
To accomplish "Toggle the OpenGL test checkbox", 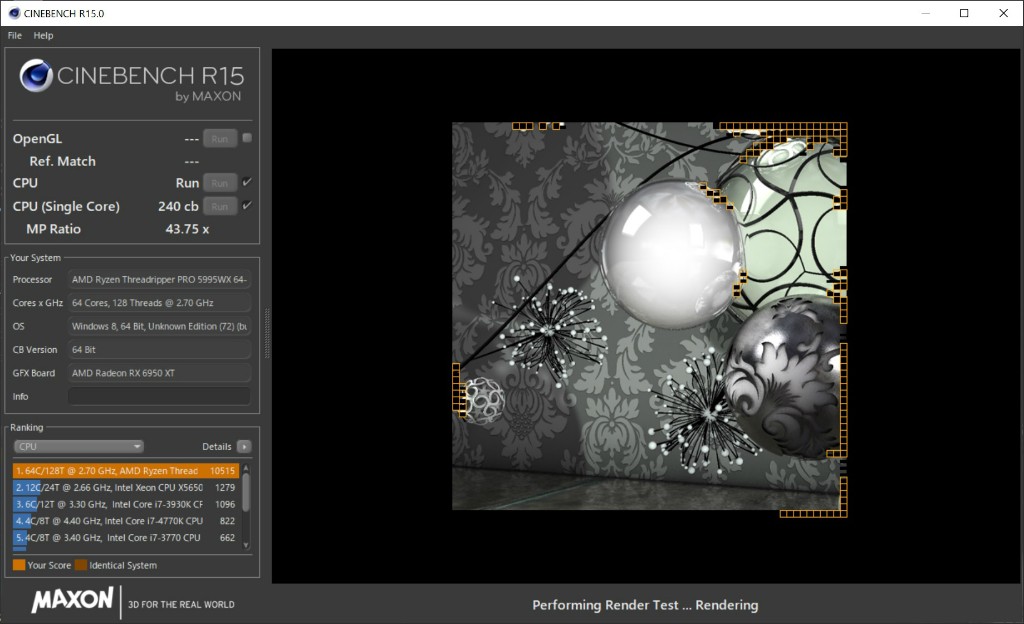I will coord(247,138).
